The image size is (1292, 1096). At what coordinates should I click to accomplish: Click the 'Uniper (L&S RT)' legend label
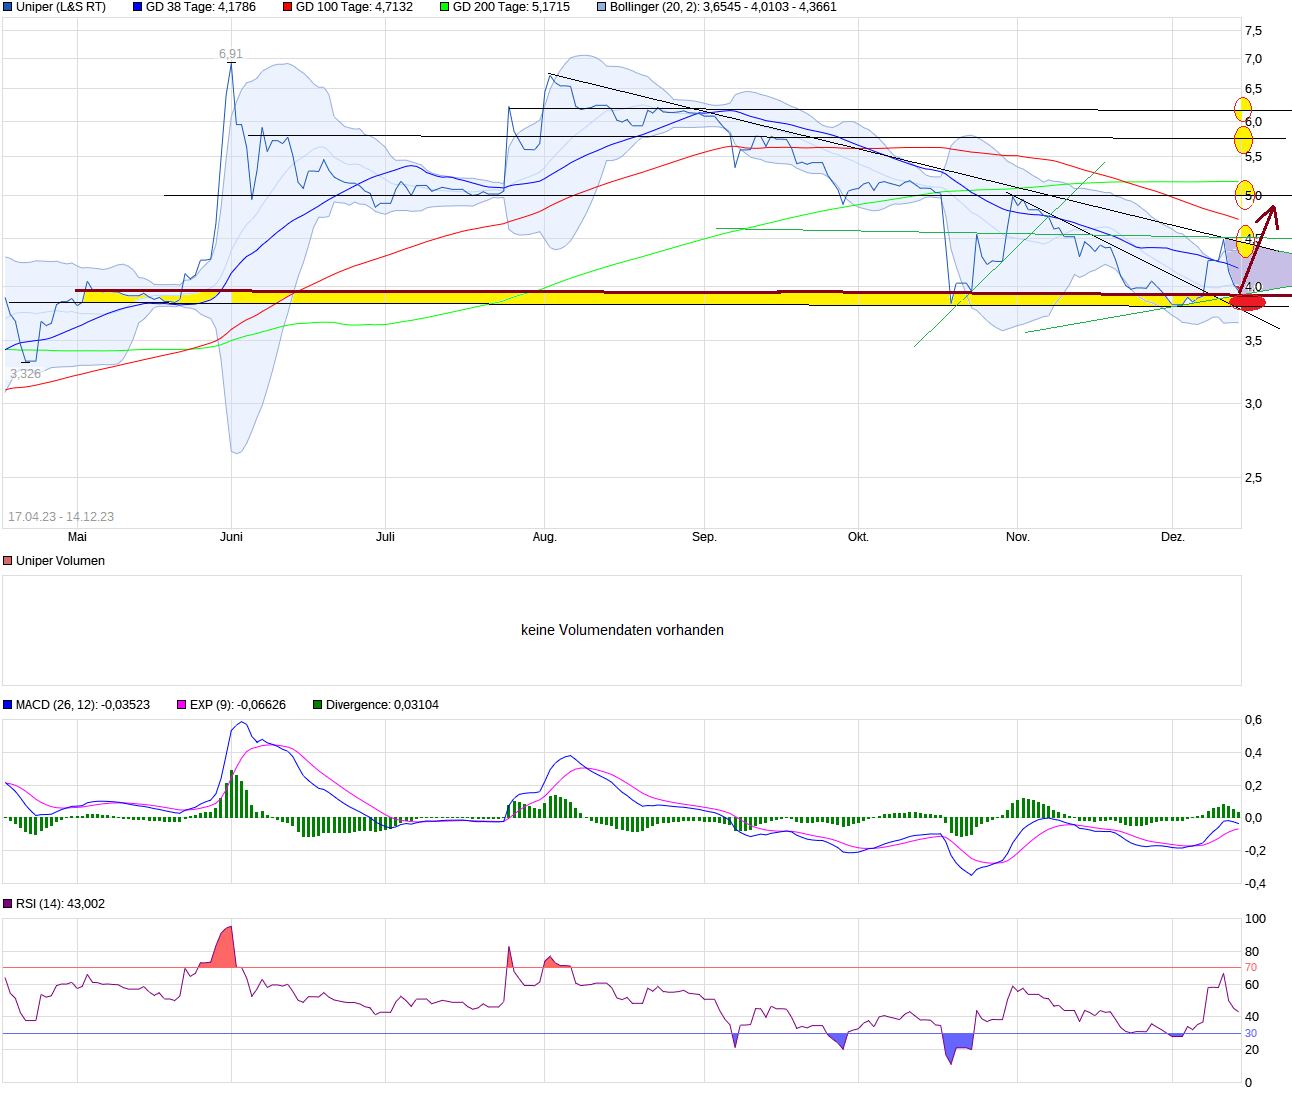pos(61,7)
